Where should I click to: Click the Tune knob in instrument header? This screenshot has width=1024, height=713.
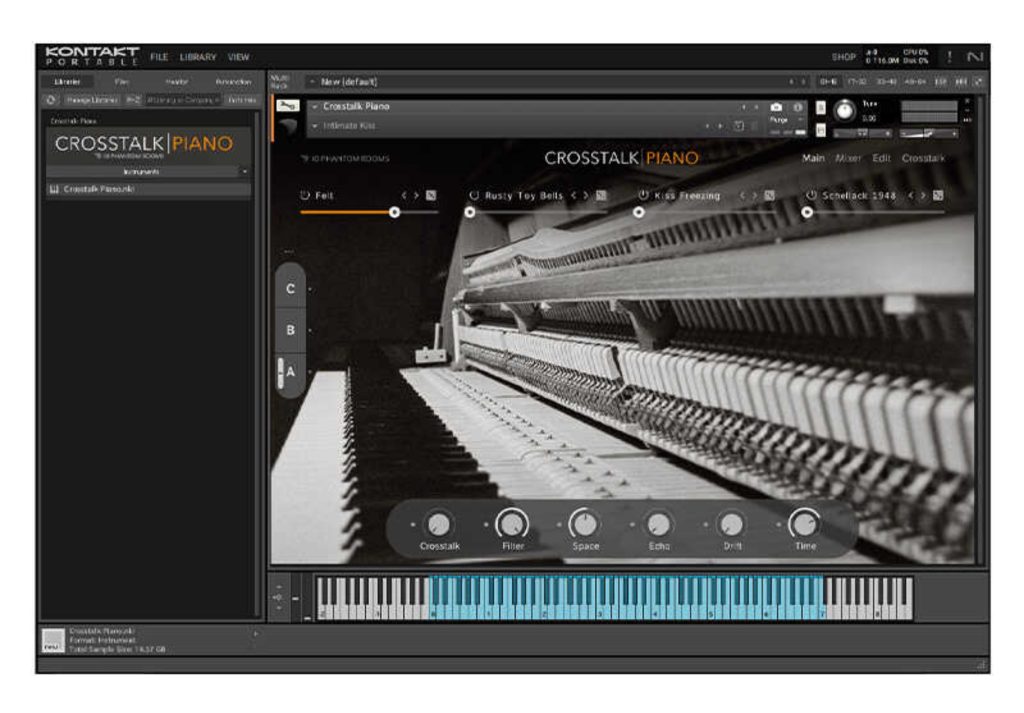point(844,110)
